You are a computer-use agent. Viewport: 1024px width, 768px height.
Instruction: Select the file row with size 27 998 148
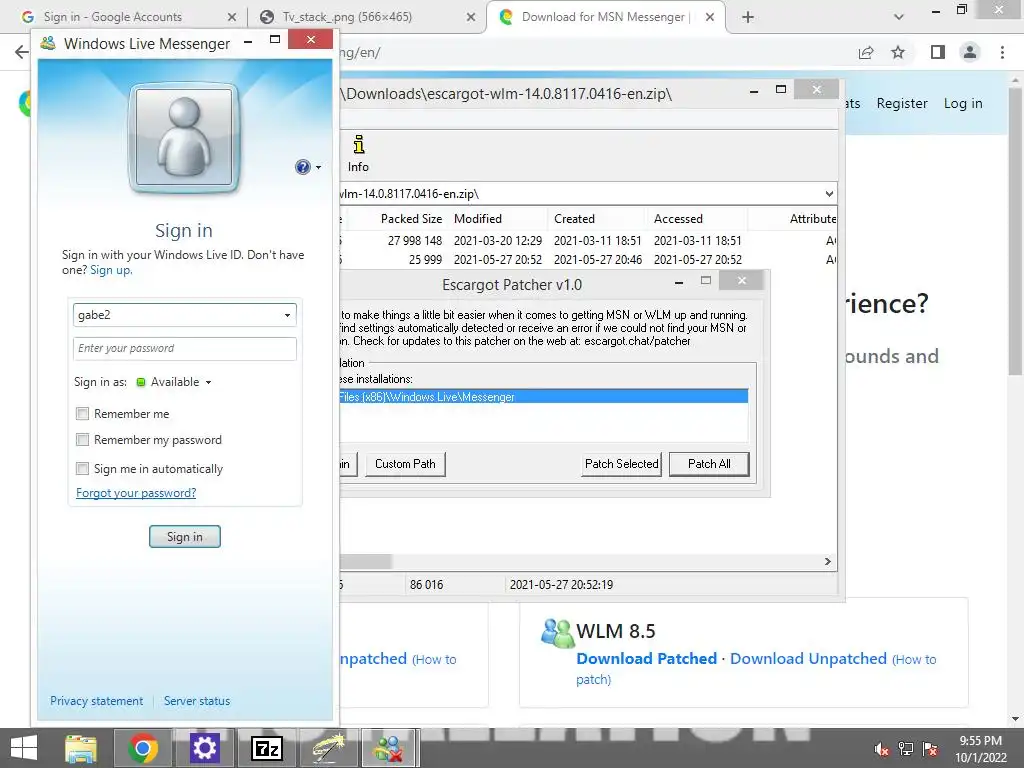pos(588,241)
